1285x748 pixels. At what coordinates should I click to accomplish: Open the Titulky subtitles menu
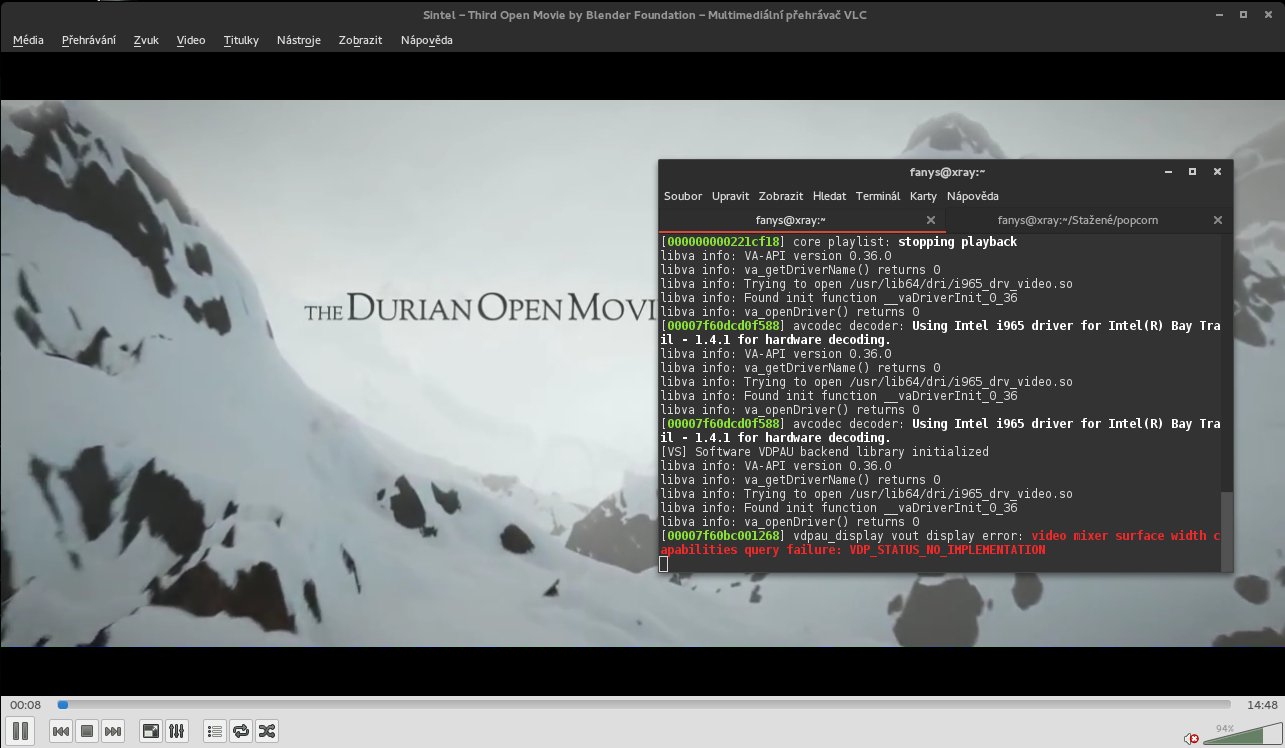[241, 40]
